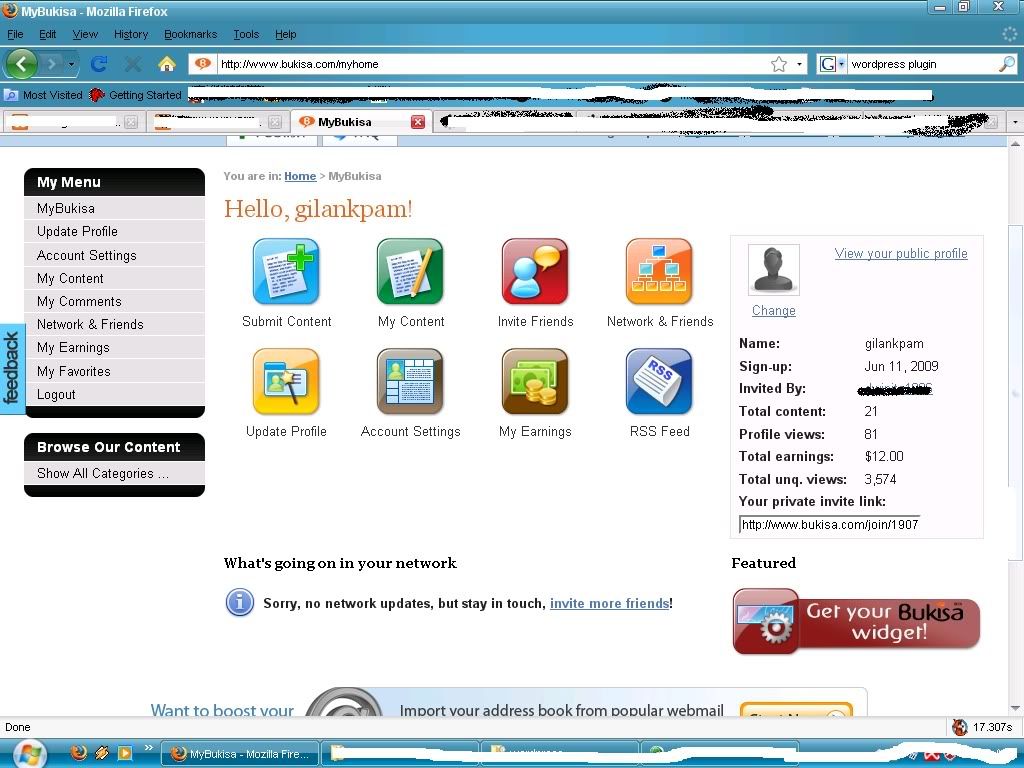Click the Home breadcrumb link
The width and height of the screenshot is (1024, 768).
tap(300, 176)
